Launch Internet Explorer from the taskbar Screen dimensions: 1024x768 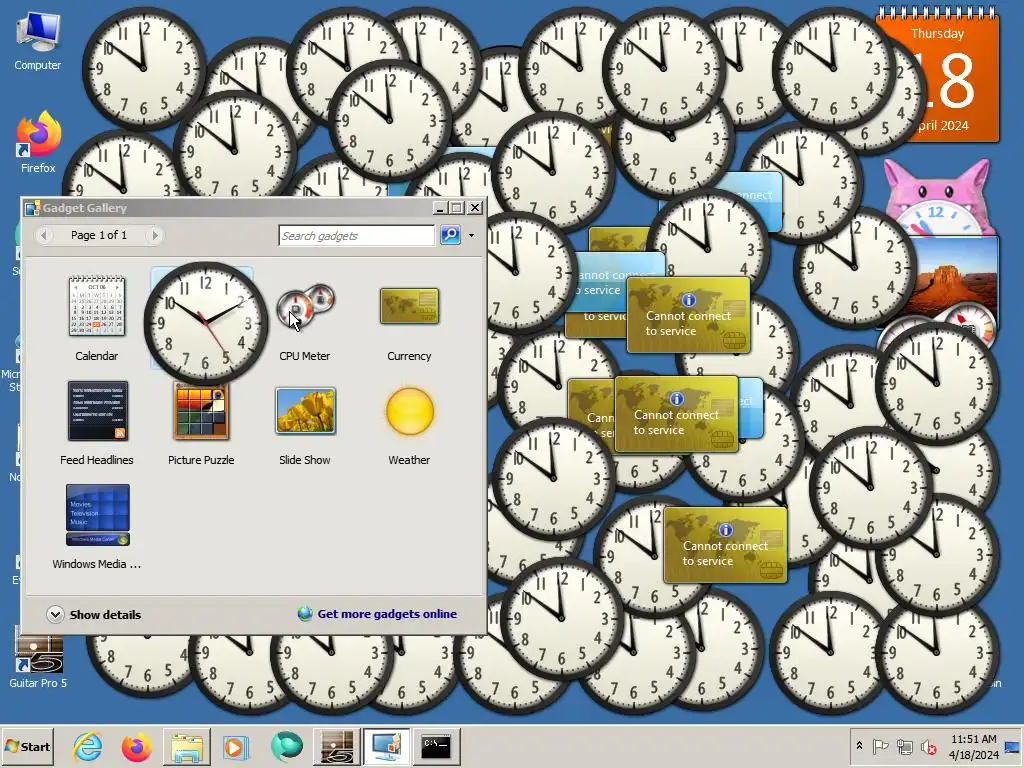(x=88, y=746)
